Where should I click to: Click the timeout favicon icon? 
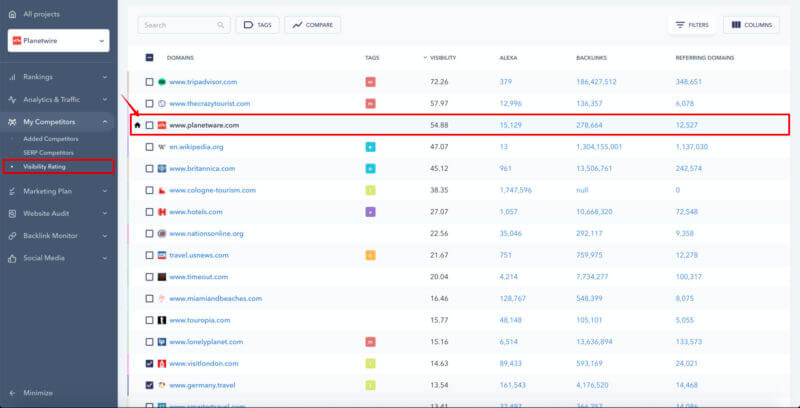coord(162,277)
